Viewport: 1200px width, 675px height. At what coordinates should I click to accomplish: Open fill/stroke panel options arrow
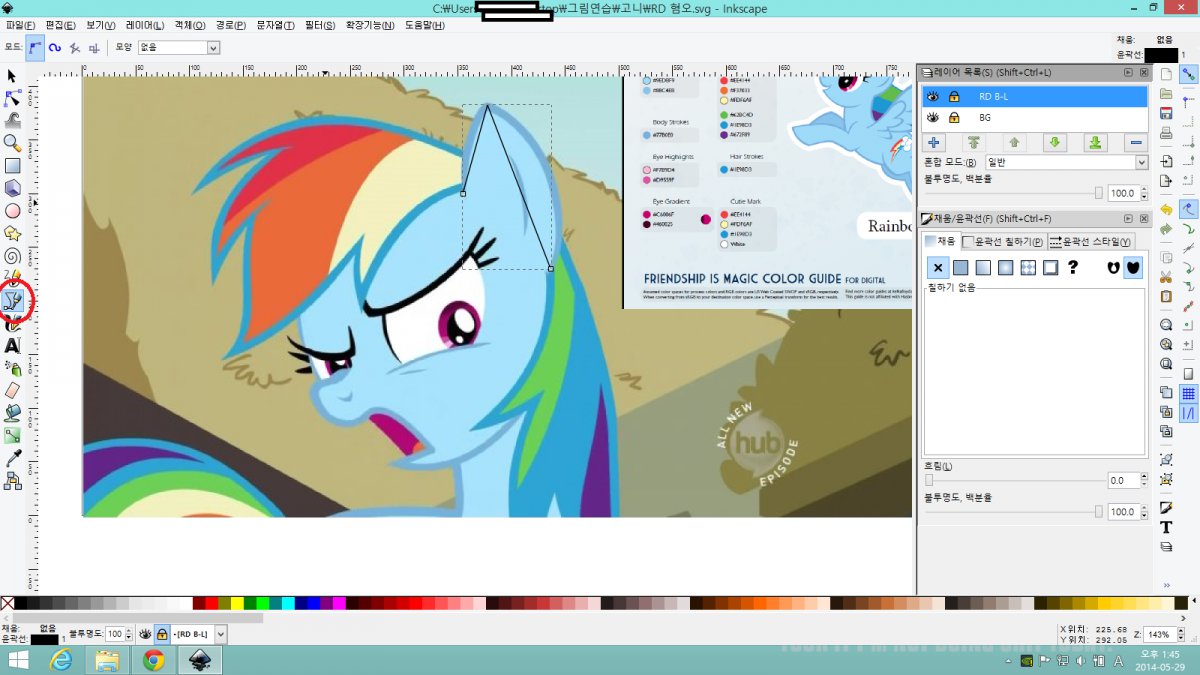[x=1128, y=218]
